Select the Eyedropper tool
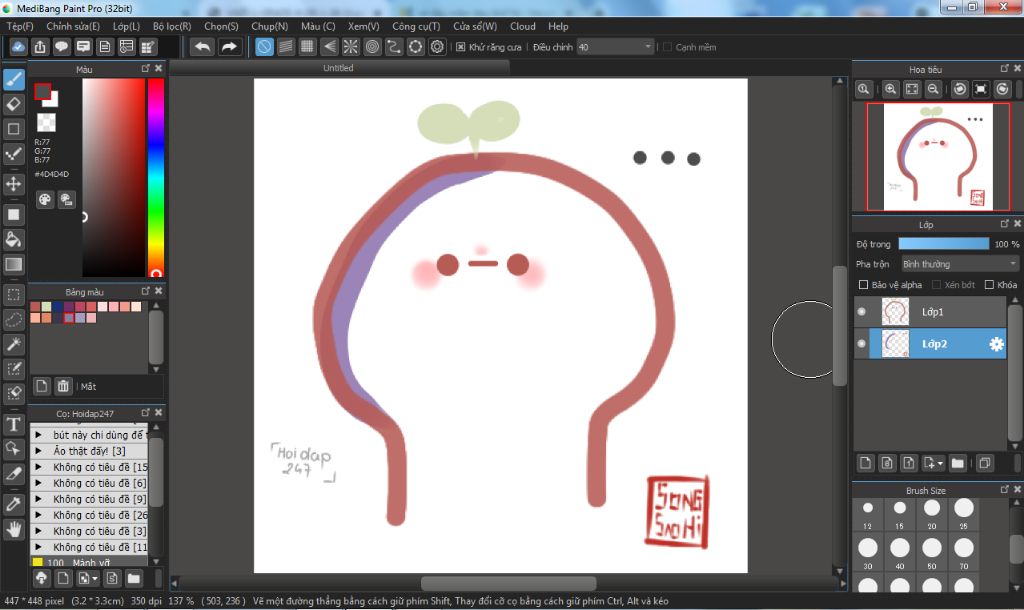 14,504
